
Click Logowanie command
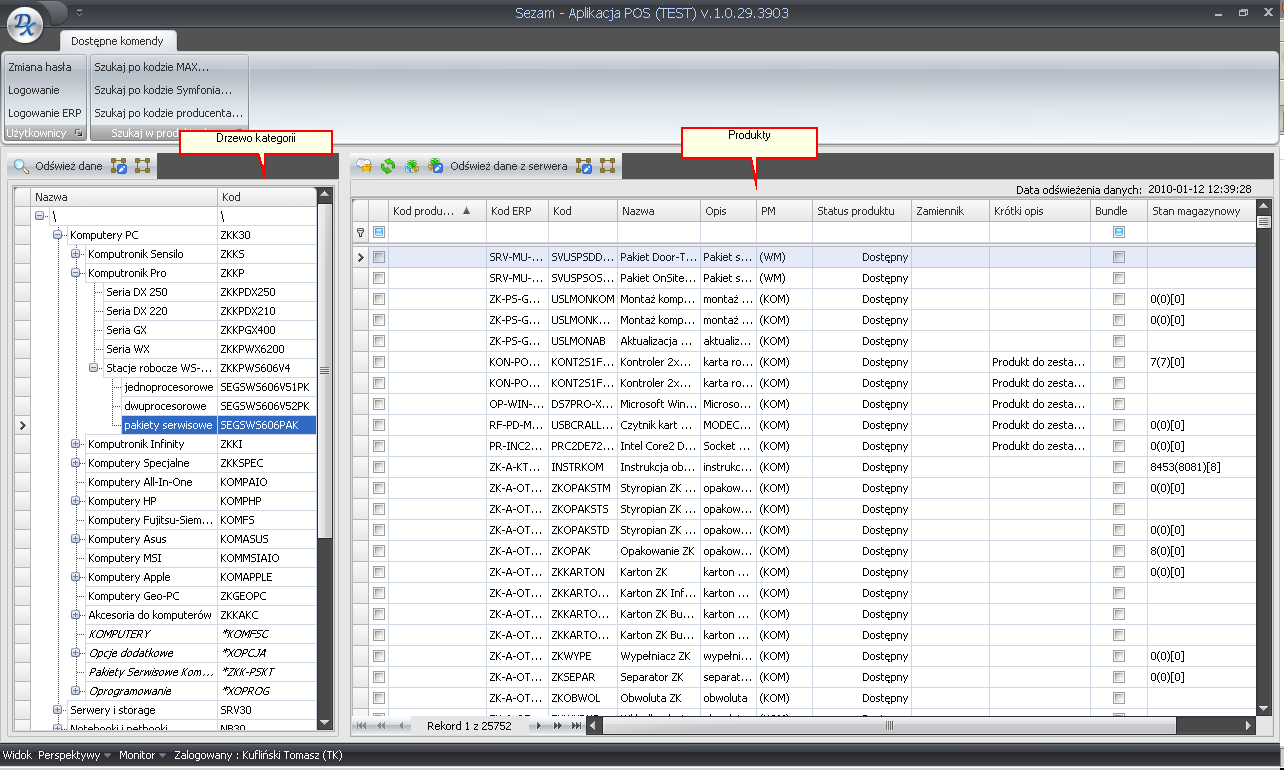[34, 90]
